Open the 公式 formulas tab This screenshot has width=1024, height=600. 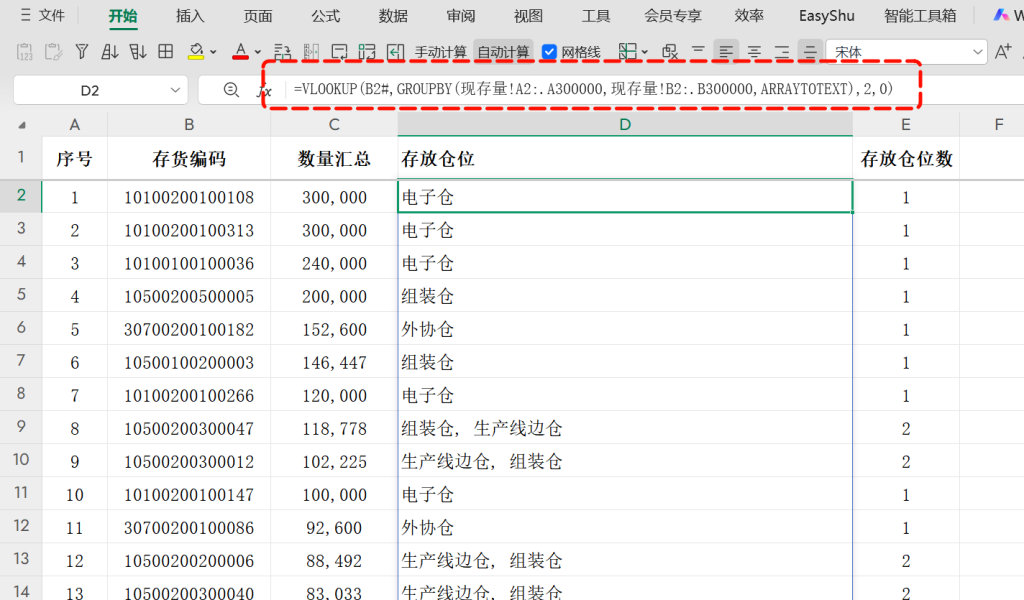point(326,16)
